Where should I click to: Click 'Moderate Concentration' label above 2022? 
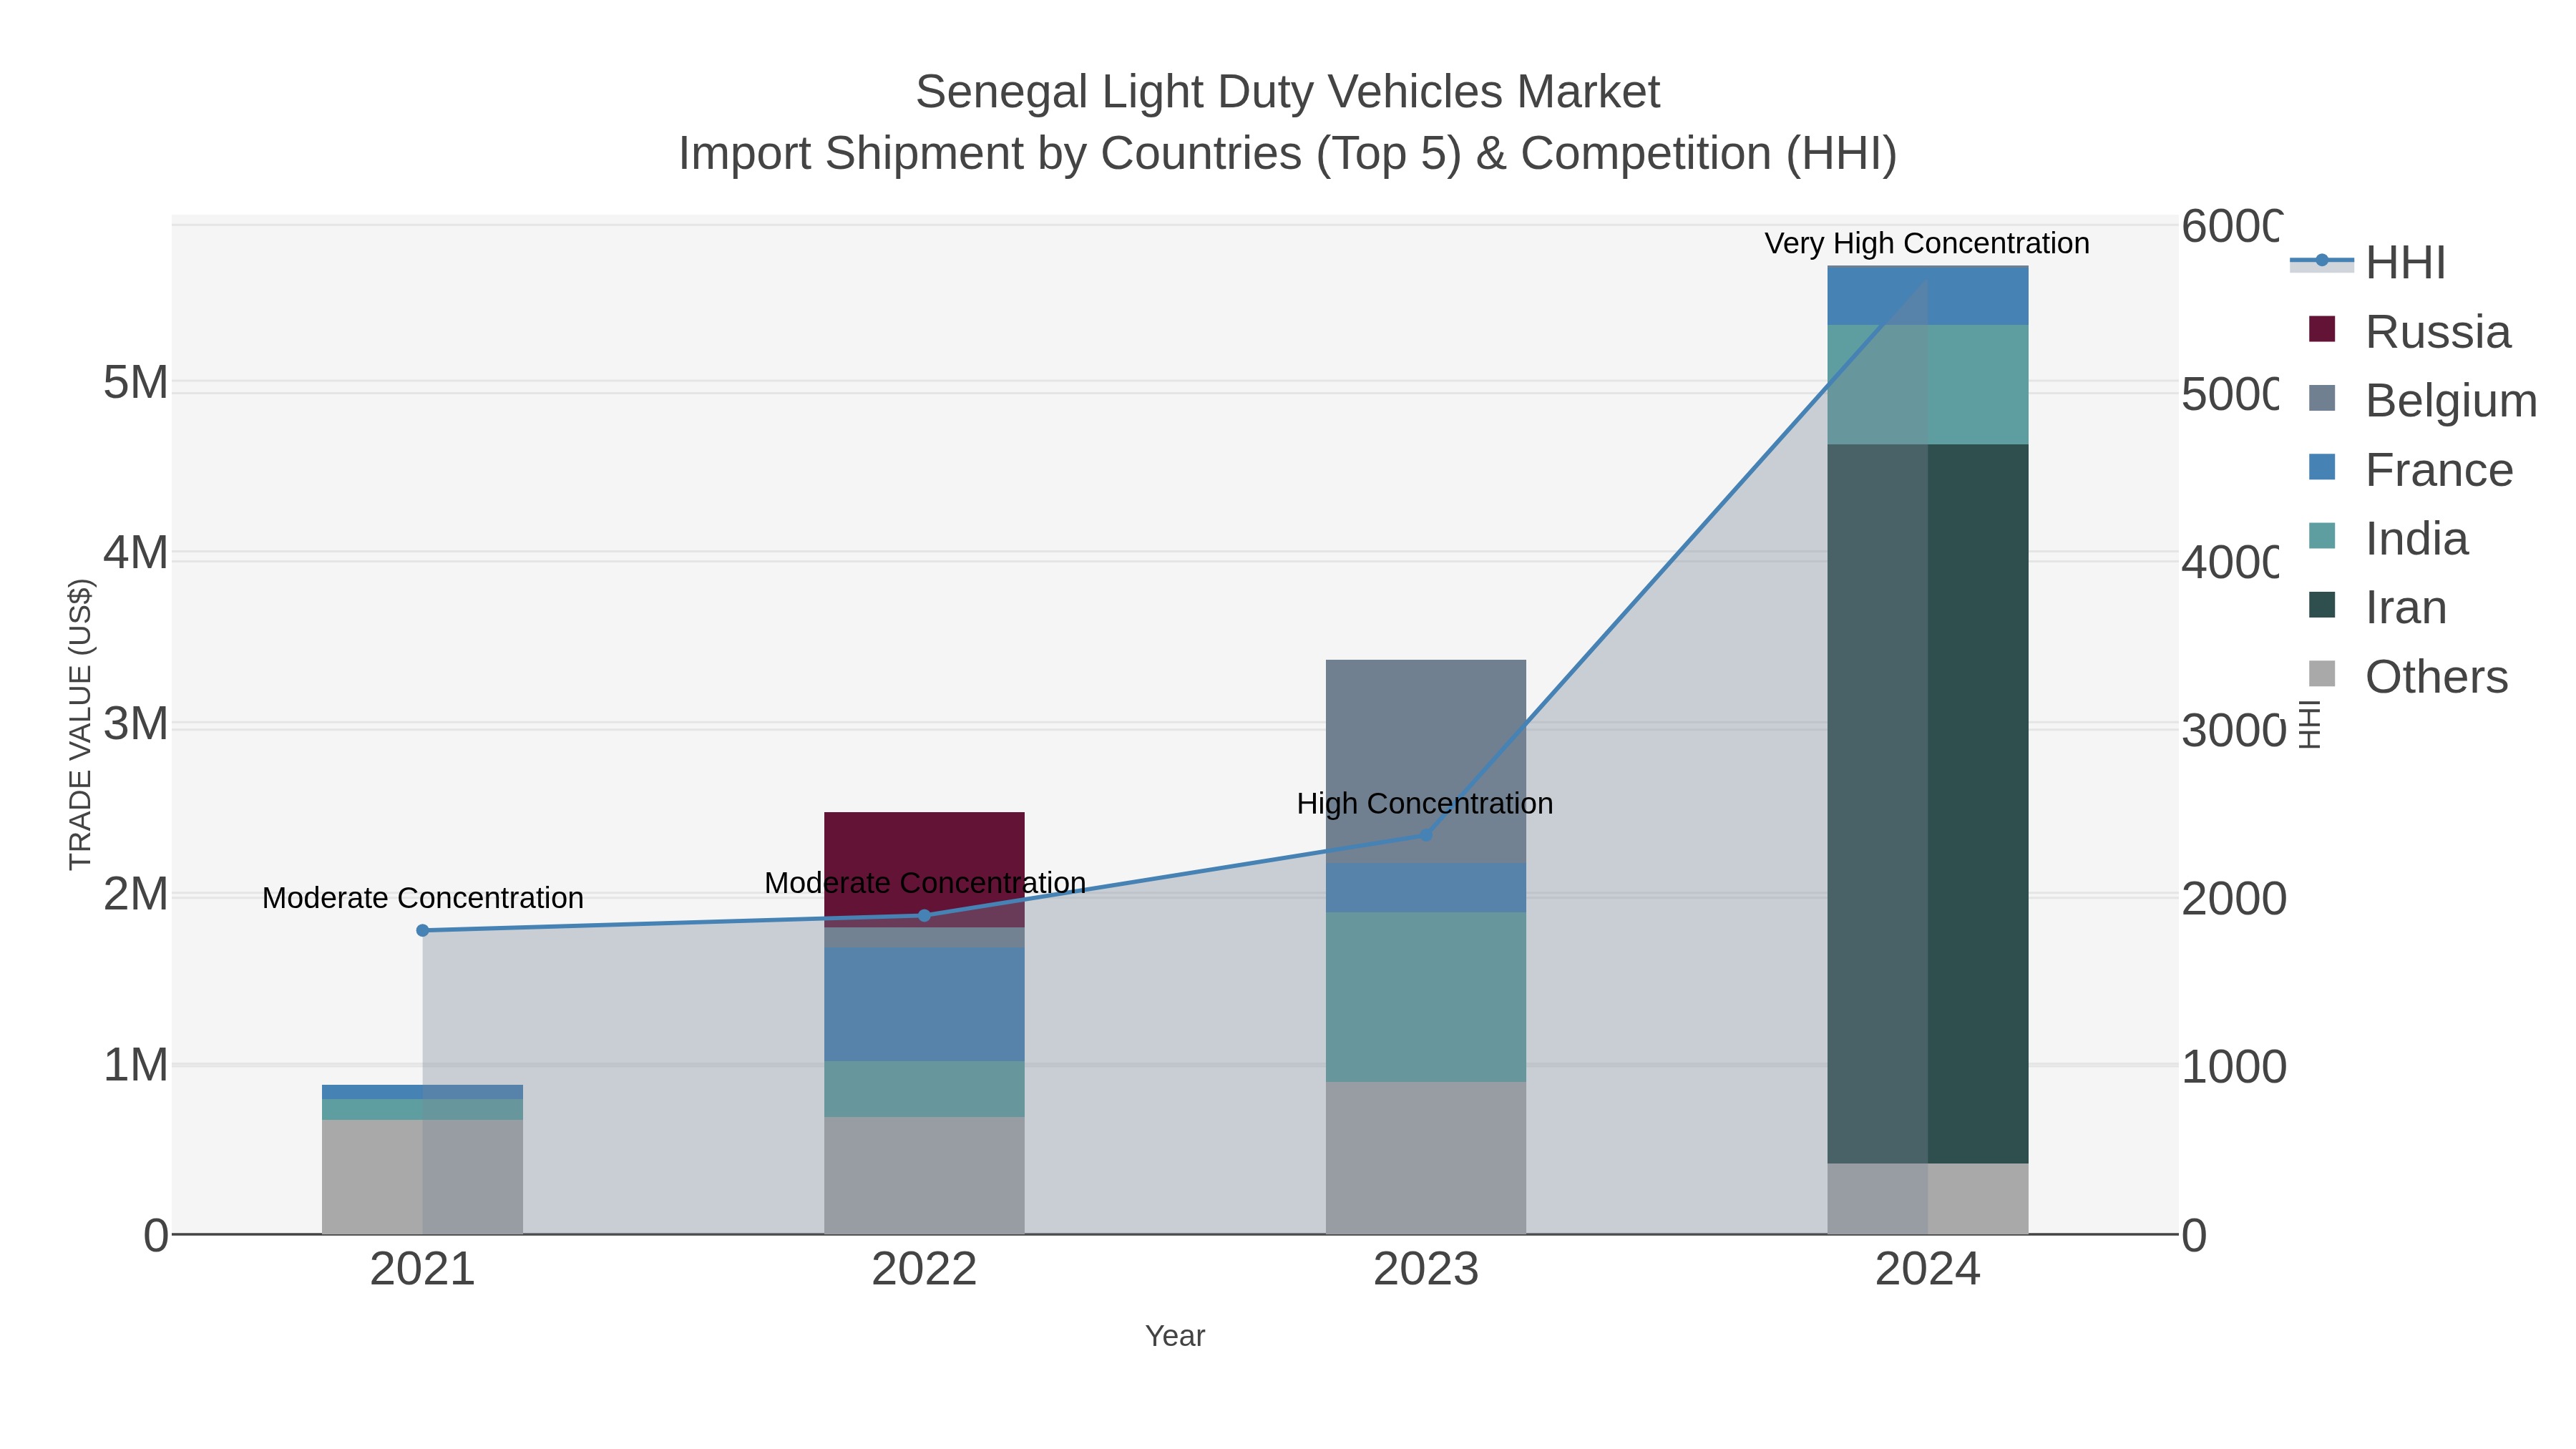pos(925,883)
